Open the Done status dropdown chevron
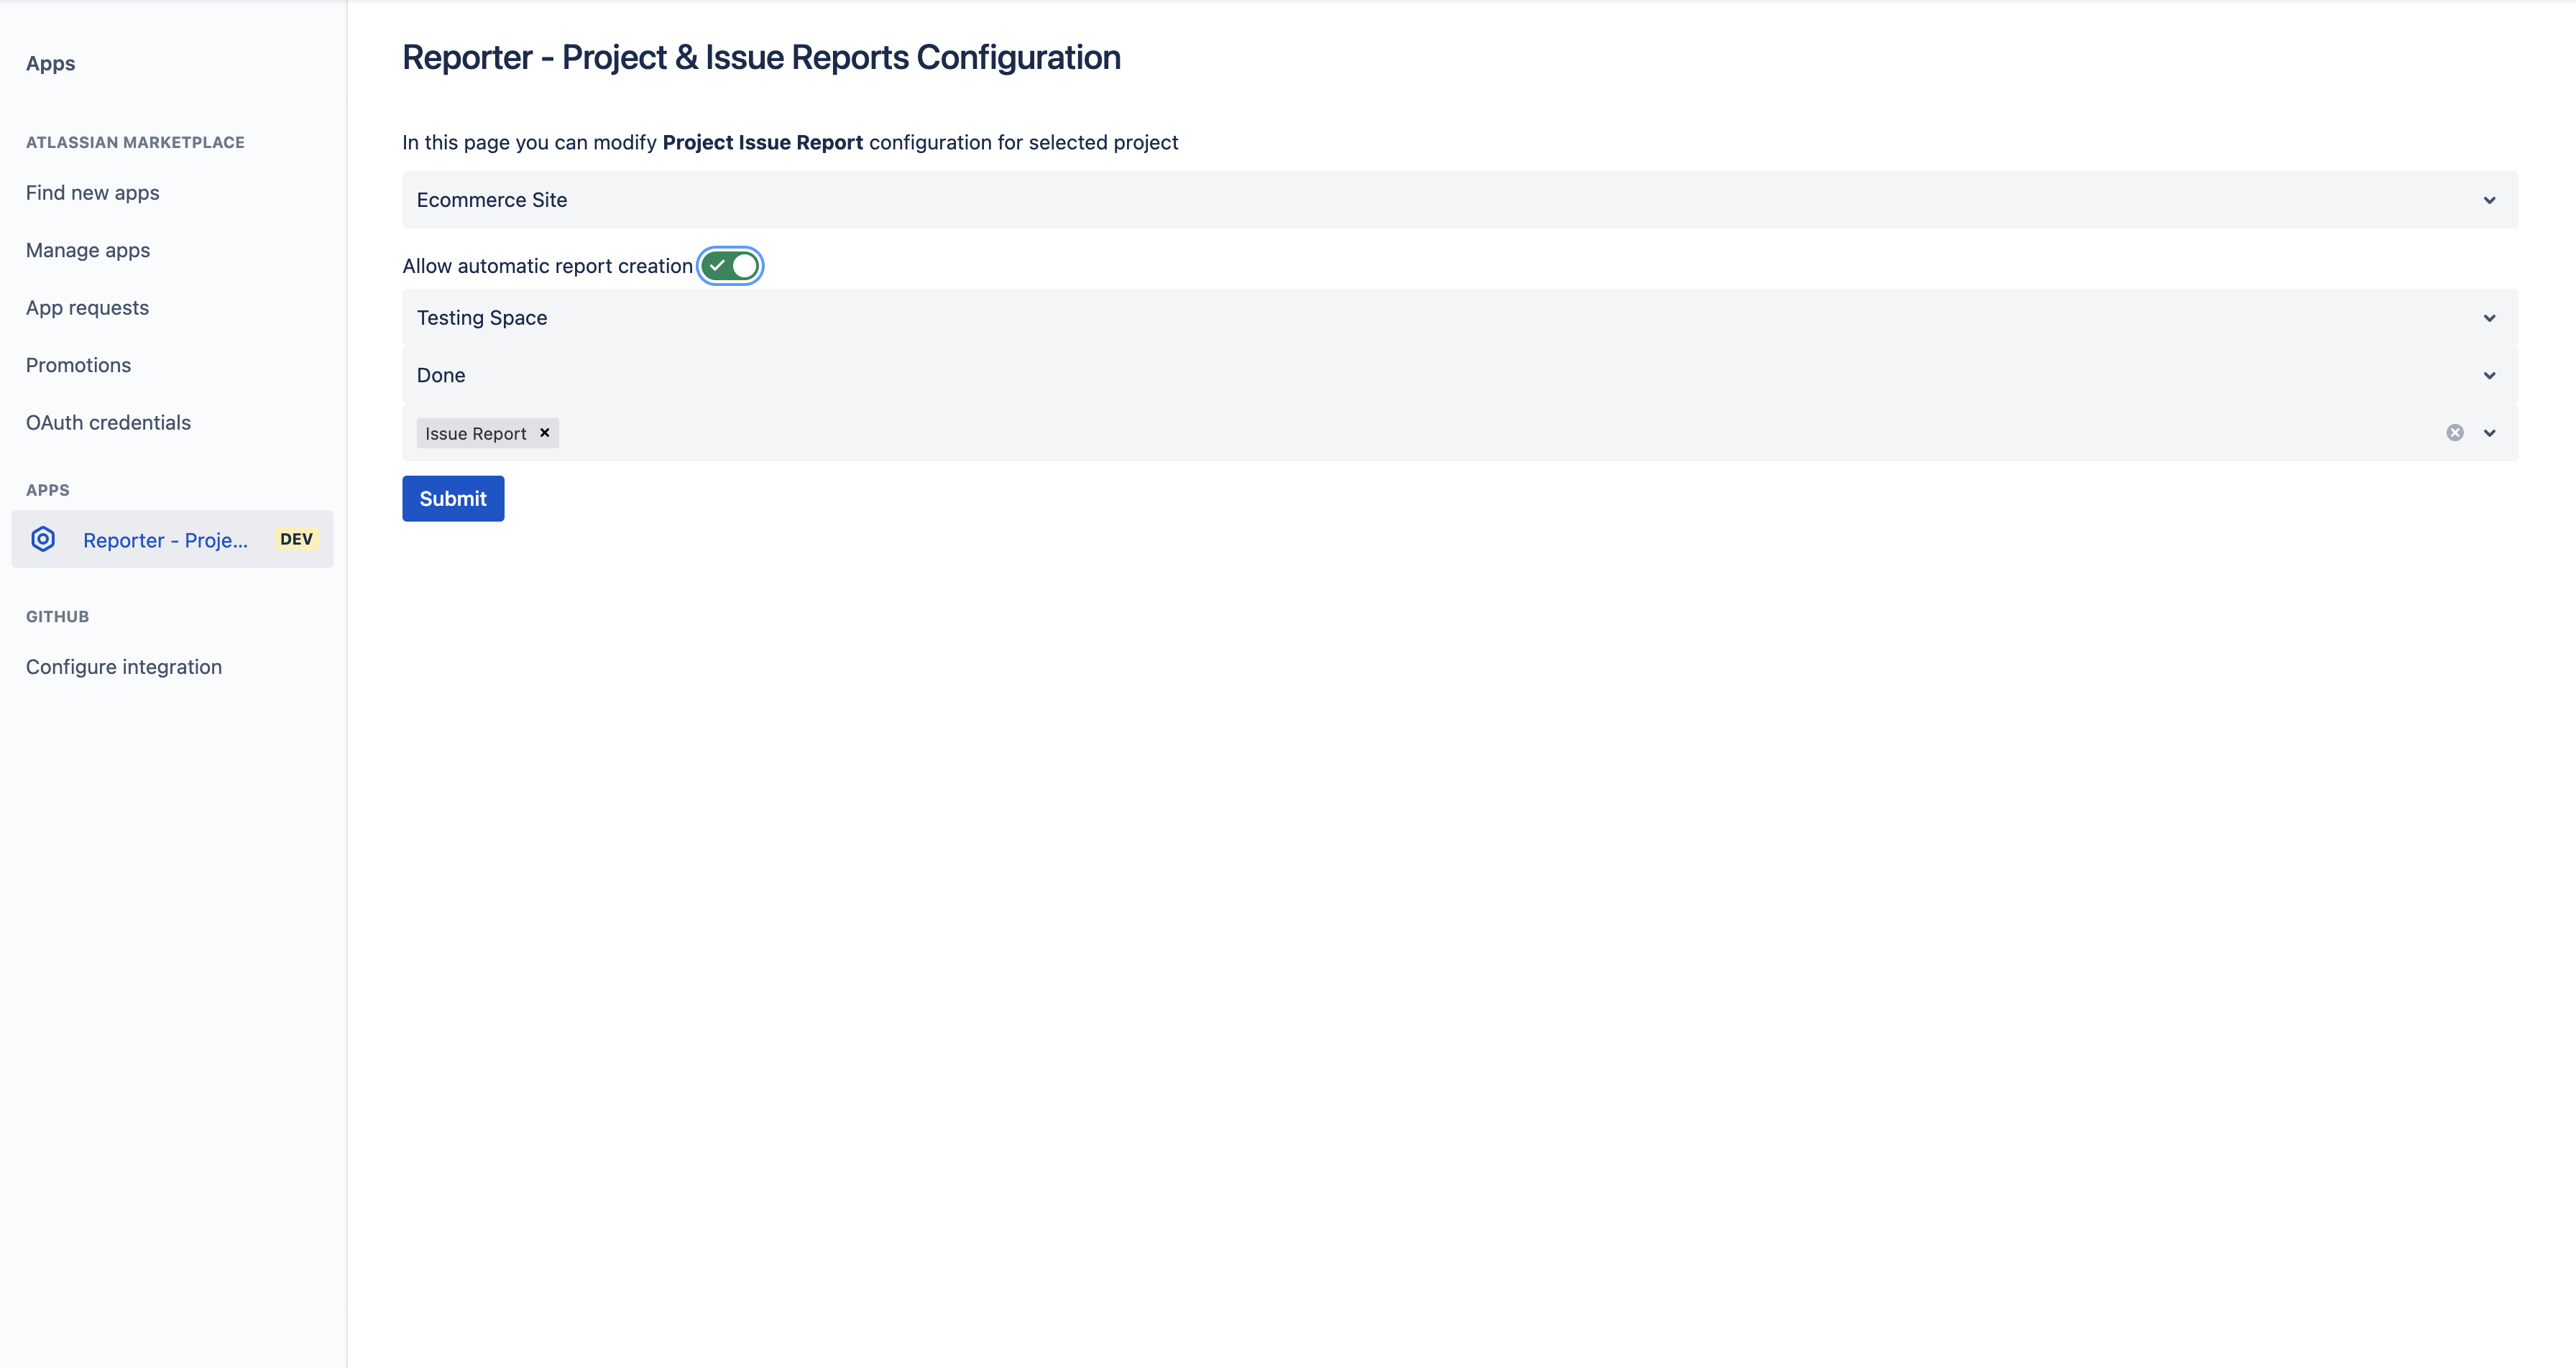 [x=2489, y=376]
